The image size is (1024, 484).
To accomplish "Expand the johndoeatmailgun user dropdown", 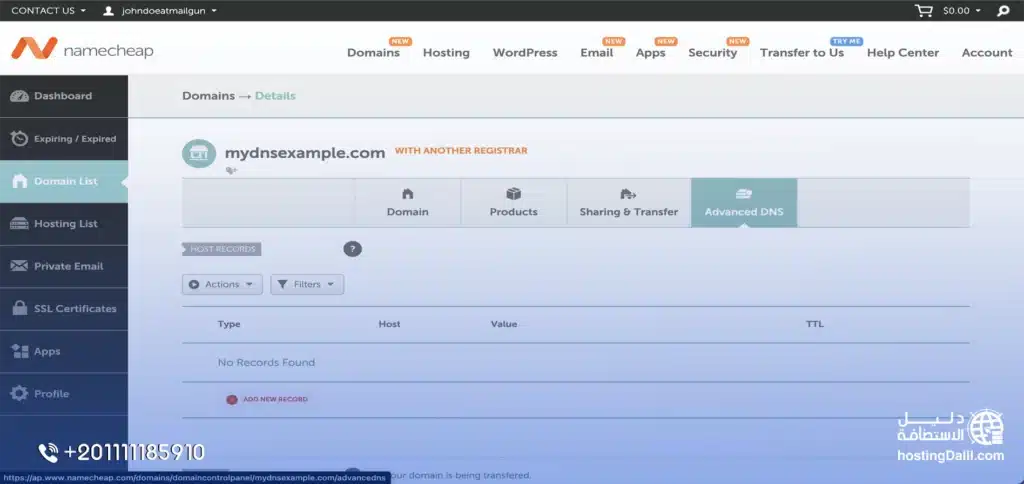I will point(169,10).
